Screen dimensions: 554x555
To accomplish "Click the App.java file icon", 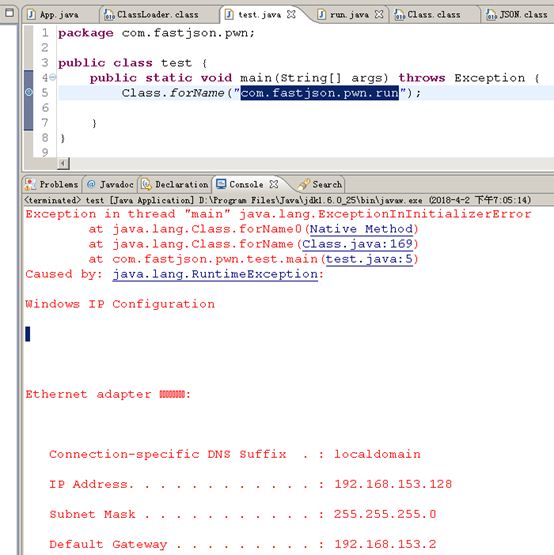I will tap(32, 15).
